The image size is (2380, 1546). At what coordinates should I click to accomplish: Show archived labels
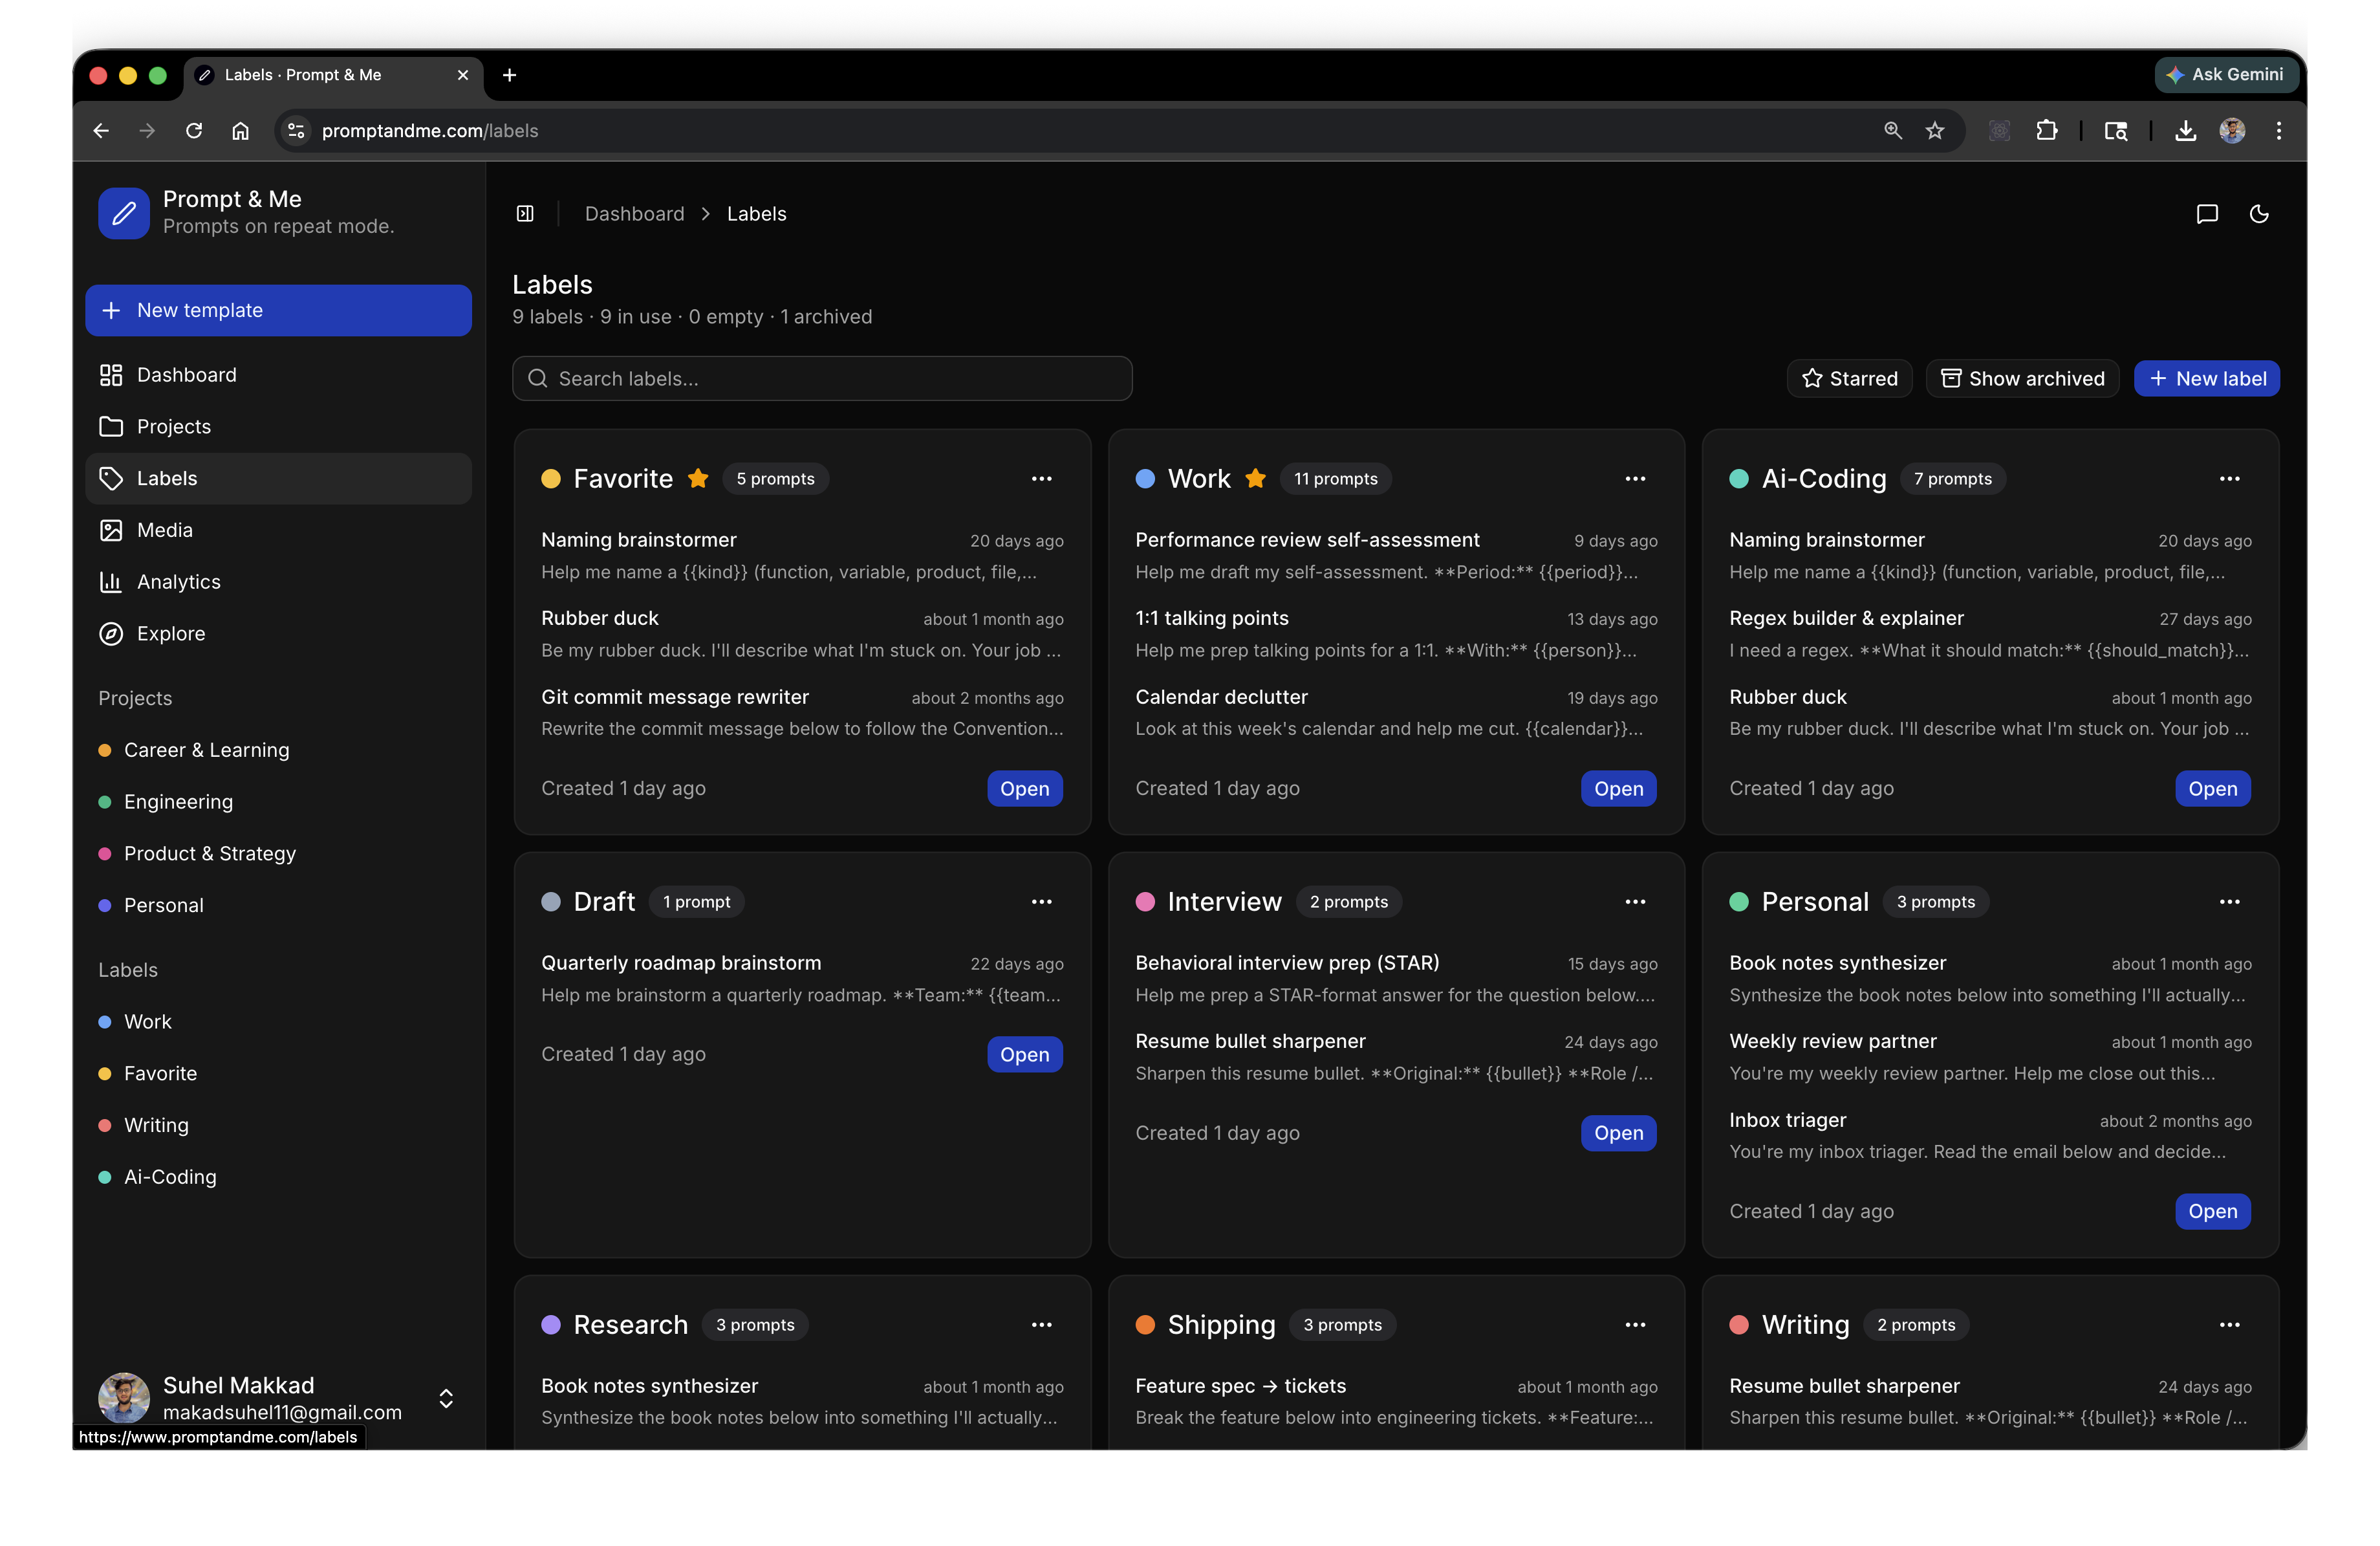pos(2022,379)
